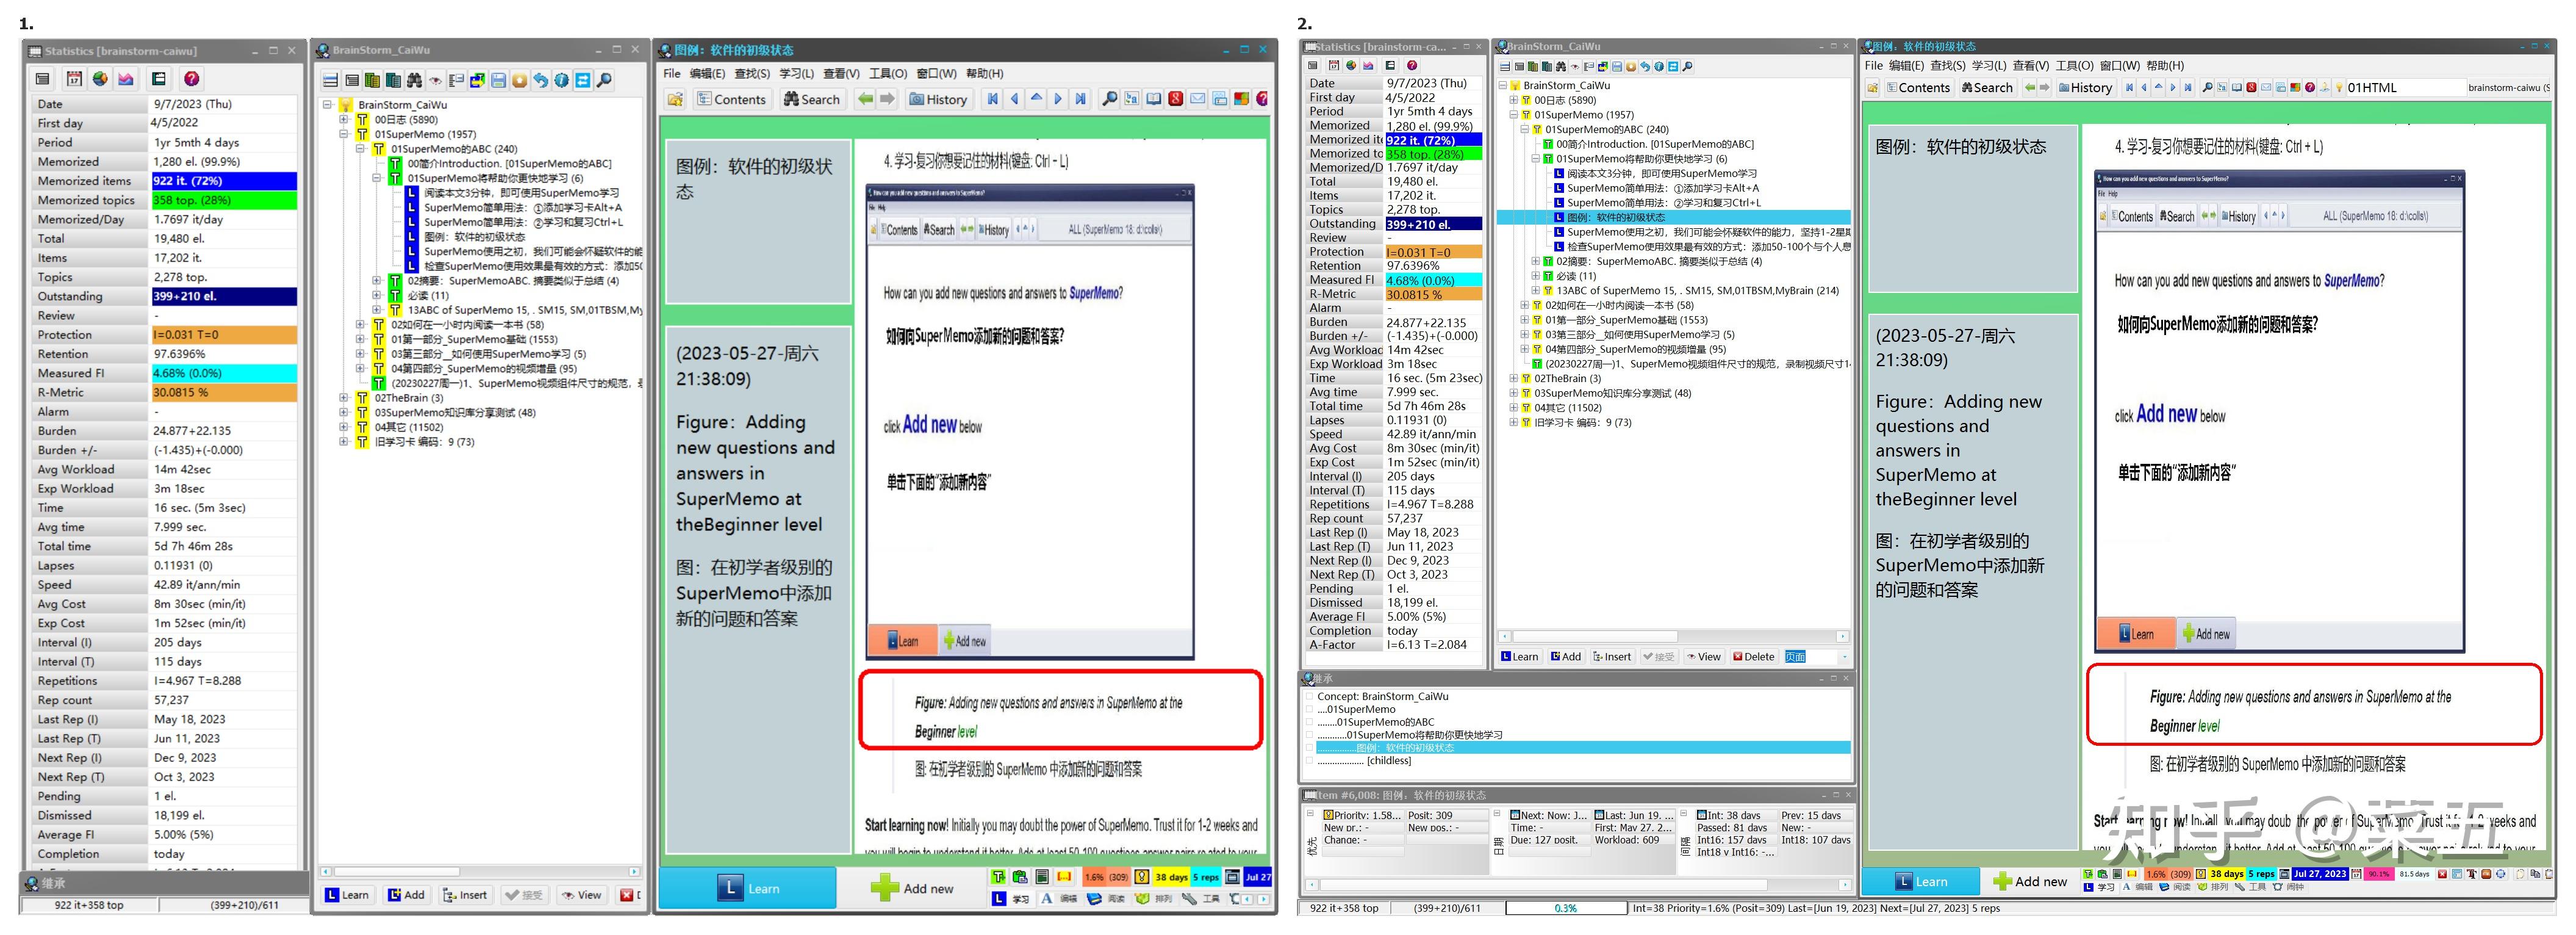Toggle the checkbox beside [childless] entry
This screenshot has height=935, width=2576.
click(1309, 761)
